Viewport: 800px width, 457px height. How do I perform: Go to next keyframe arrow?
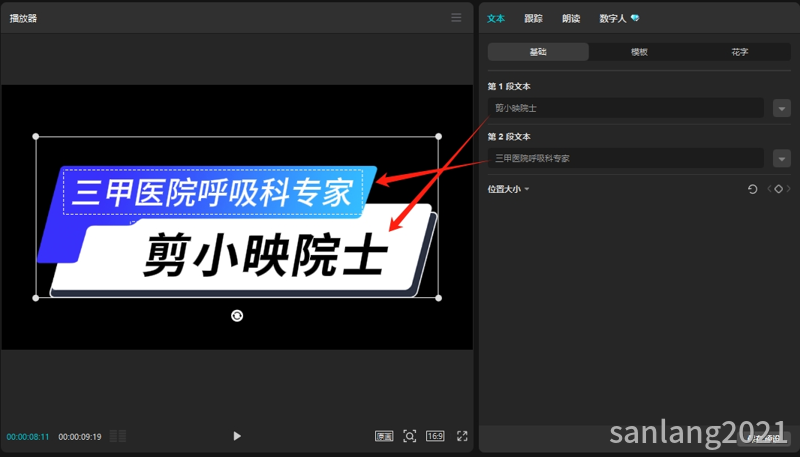point(788,189)
